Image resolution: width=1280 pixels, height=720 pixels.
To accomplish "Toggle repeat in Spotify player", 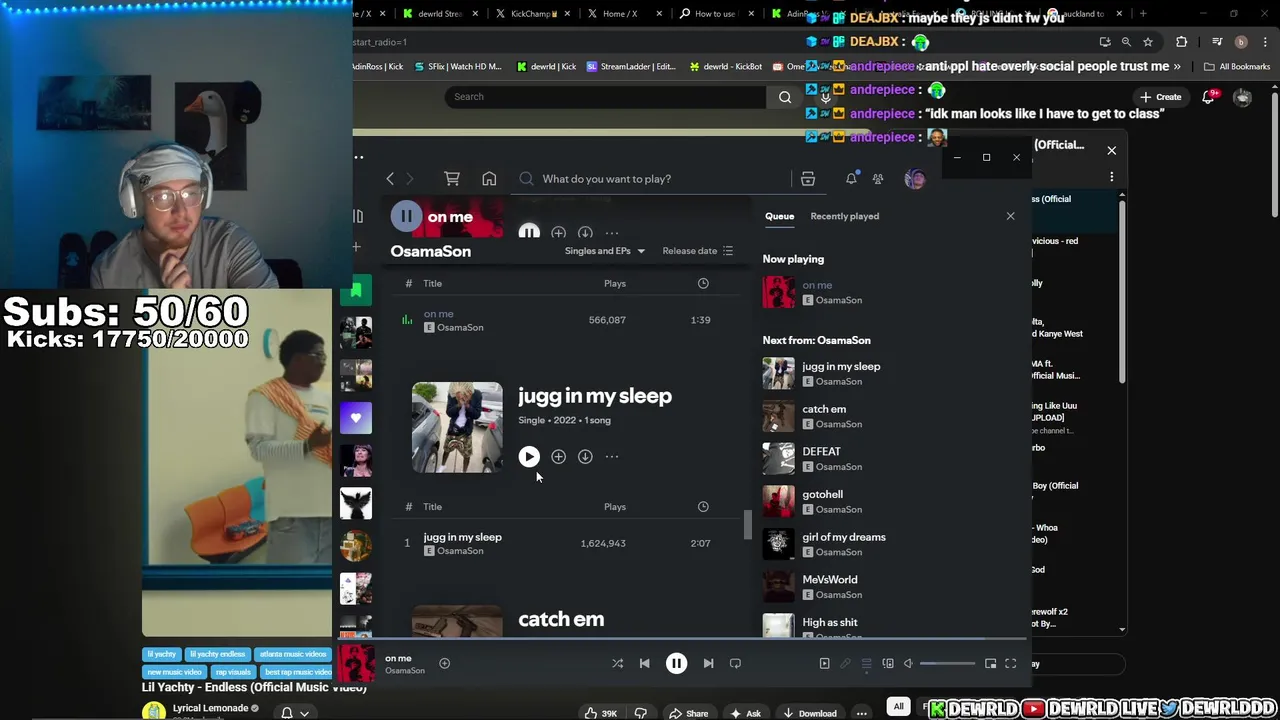I will (735, 663).
